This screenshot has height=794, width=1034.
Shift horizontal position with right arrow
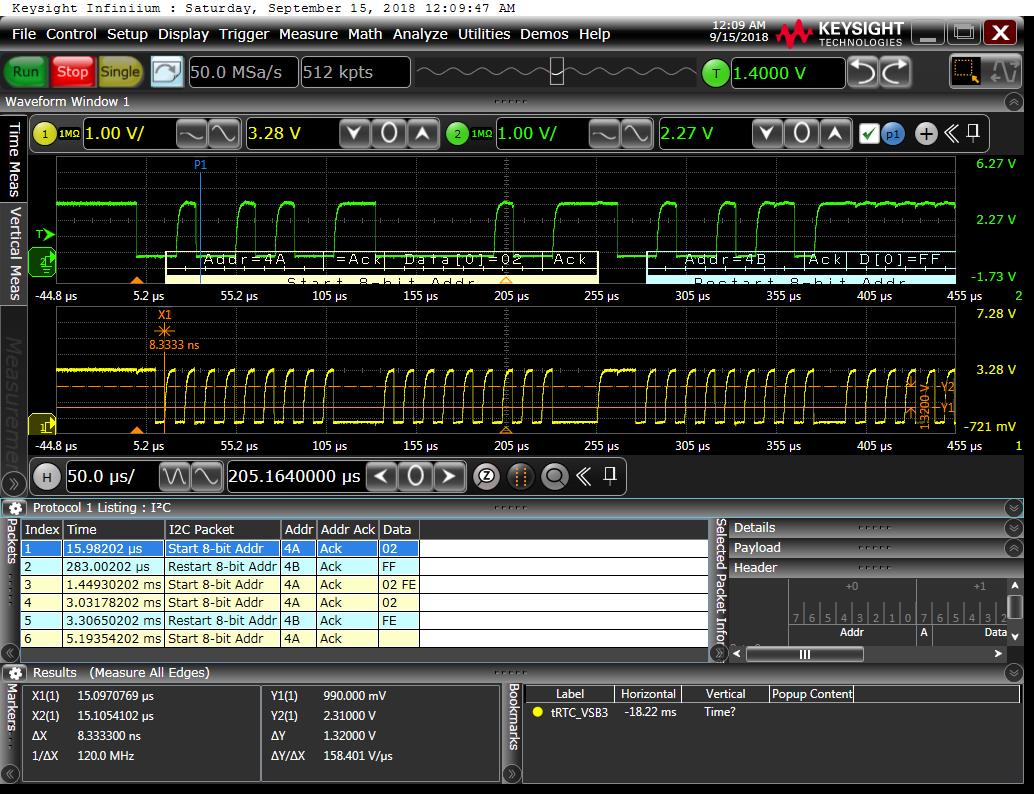click(448, 476)
